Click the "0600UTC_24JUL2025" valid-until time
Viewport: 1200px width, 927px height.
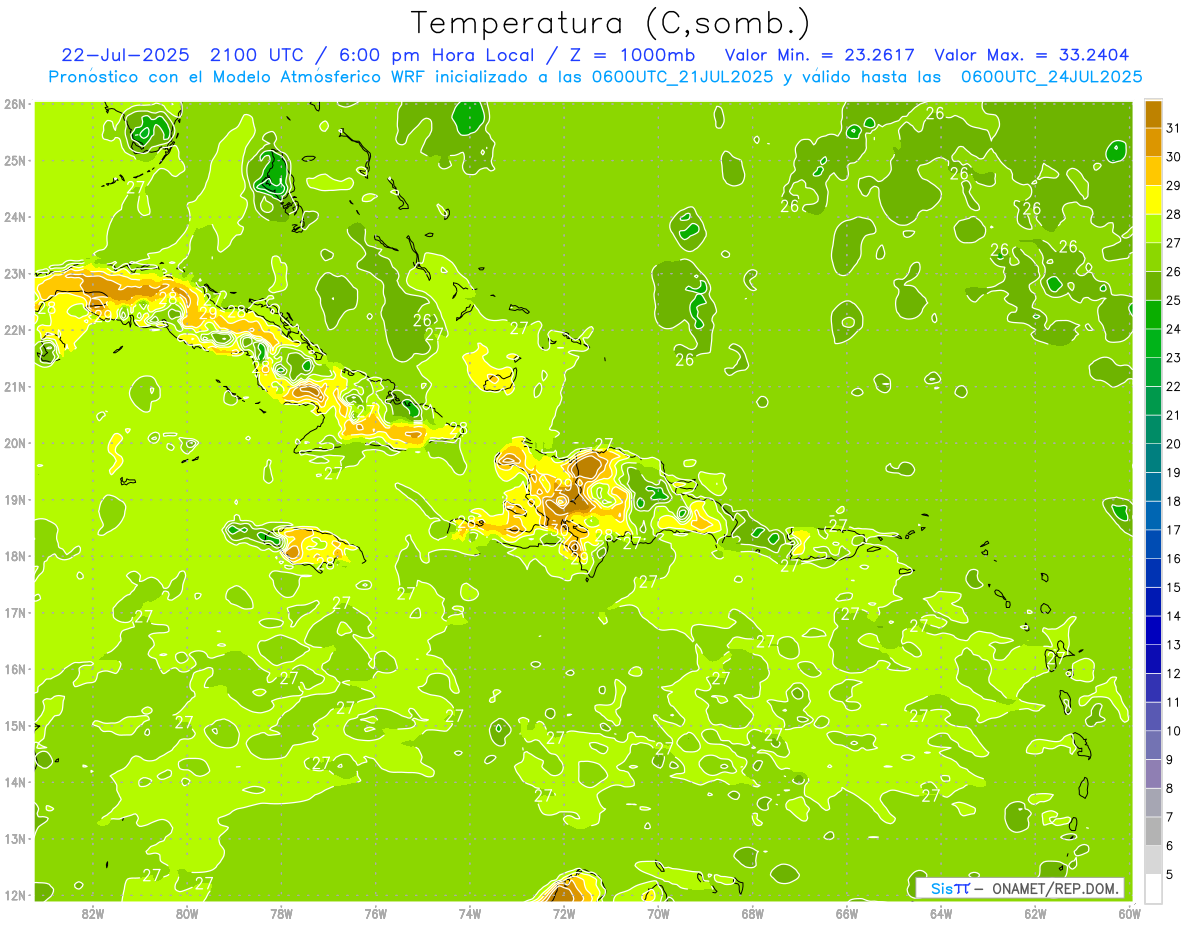[x=1052, y=76]
